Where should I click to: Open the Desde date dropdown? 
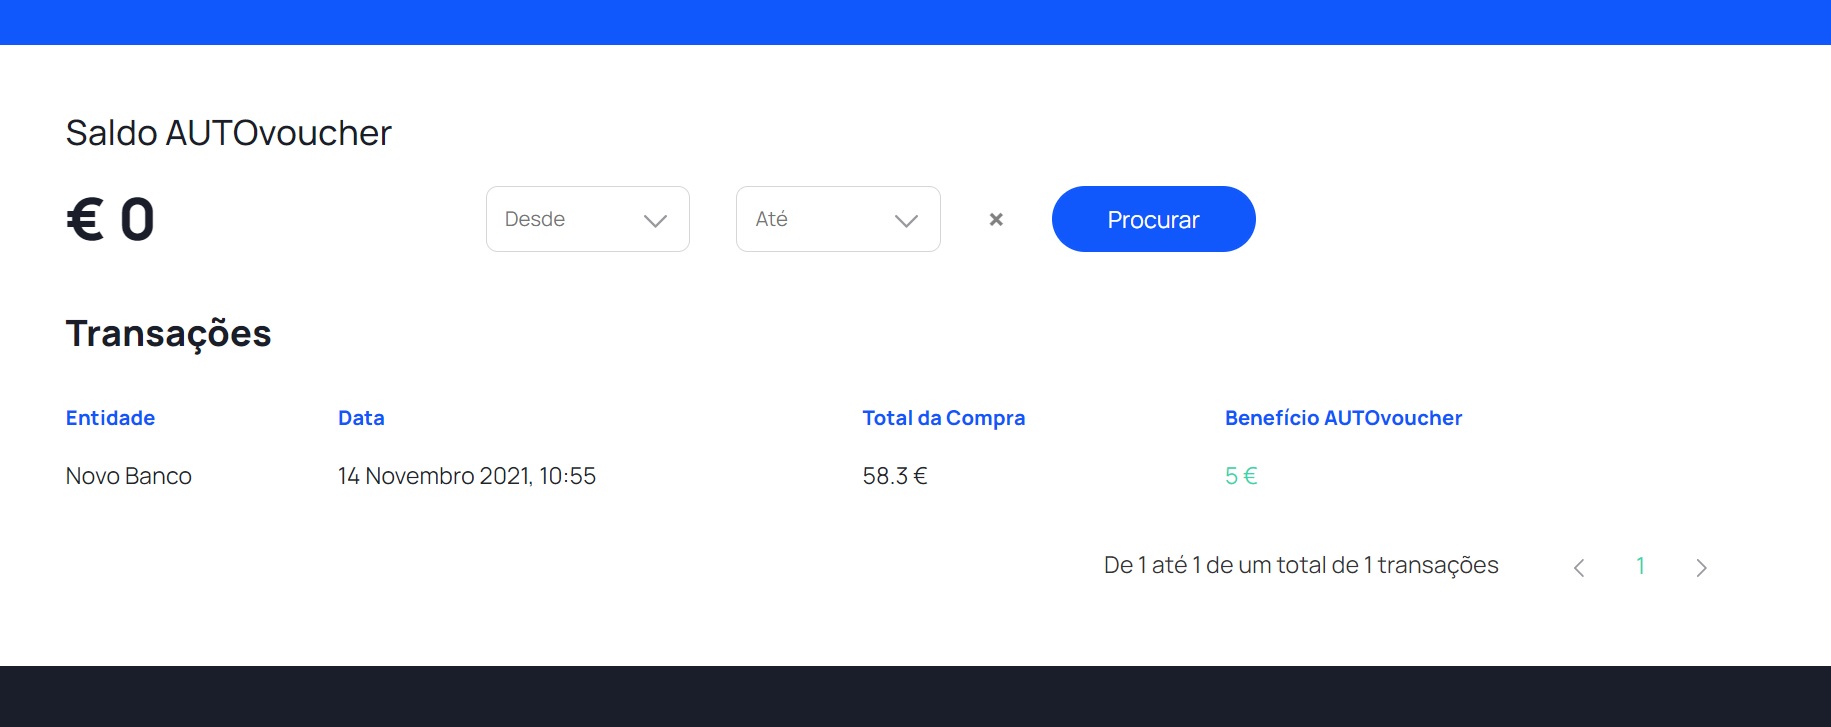click(x=588, y=219)
